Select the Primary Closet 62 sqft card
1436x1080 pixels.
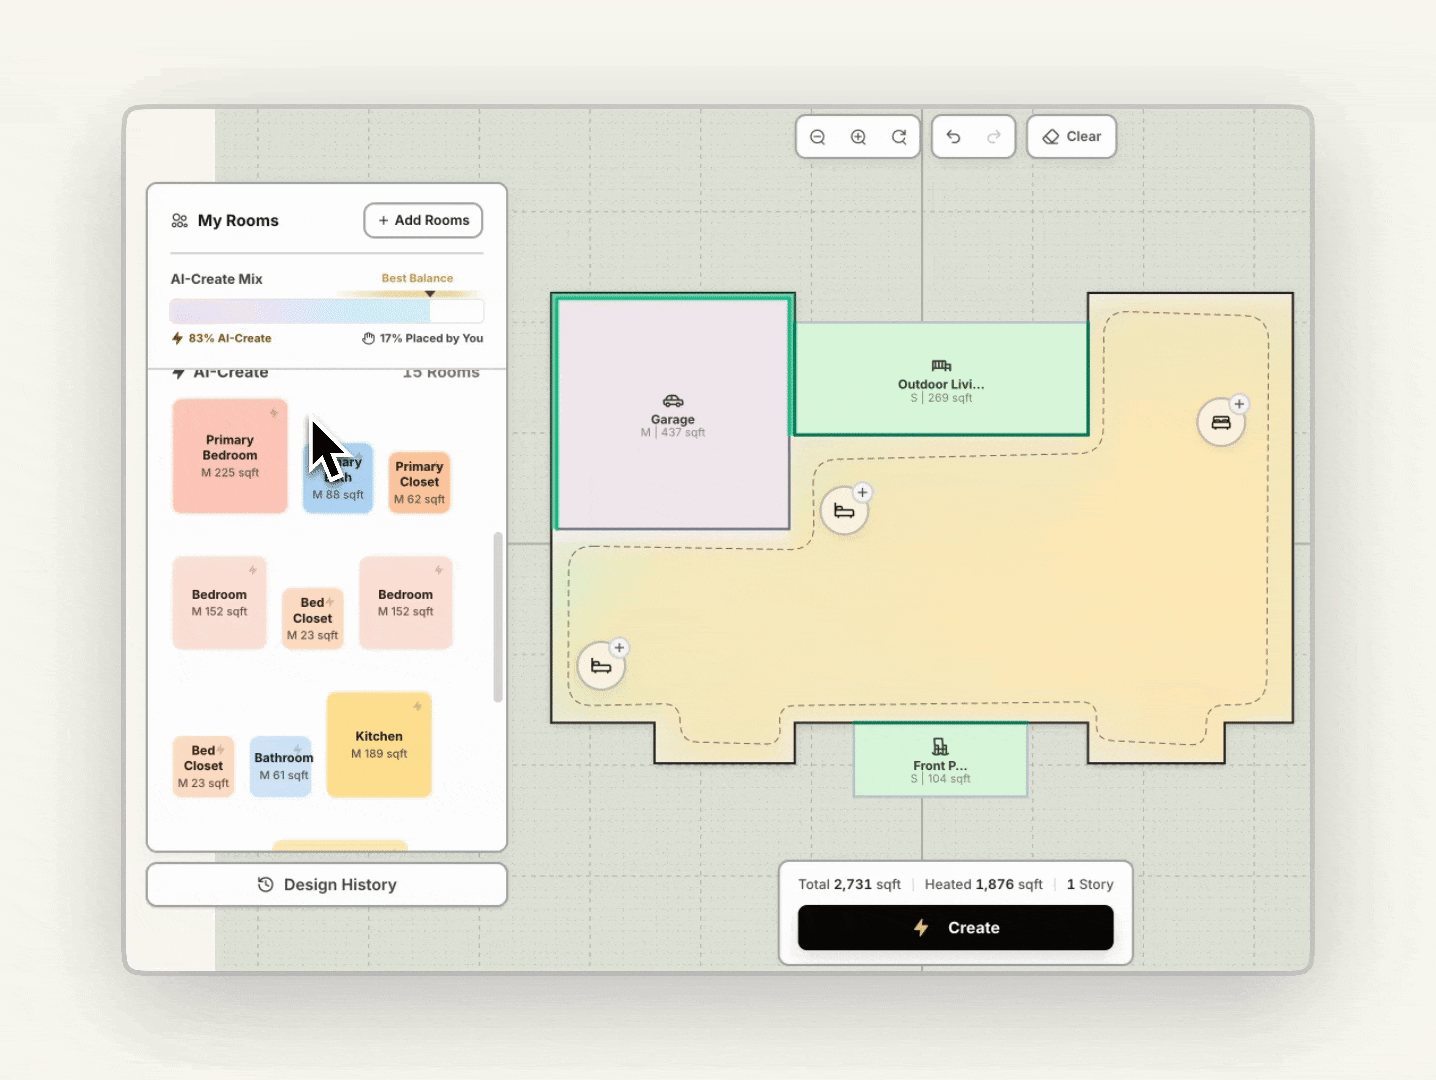(x=419, y=482)
